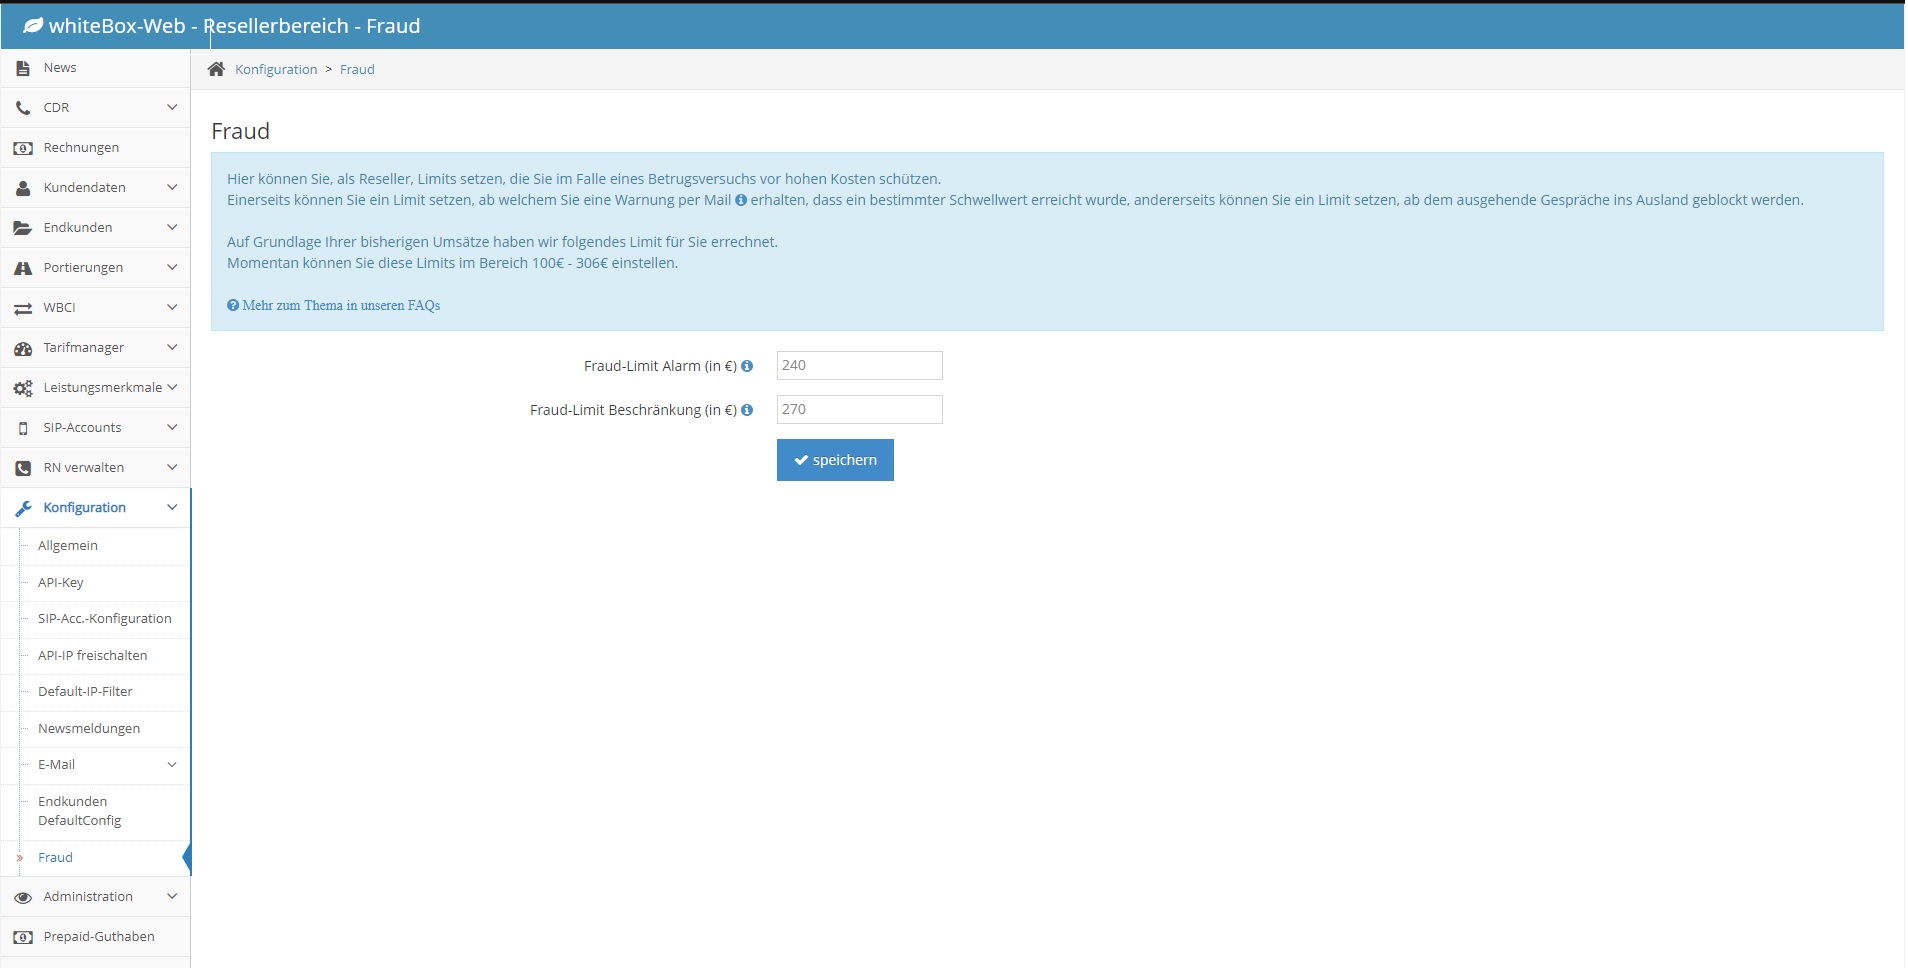
Task: Expand the WBCI section
Action: [x=172, y=307]
